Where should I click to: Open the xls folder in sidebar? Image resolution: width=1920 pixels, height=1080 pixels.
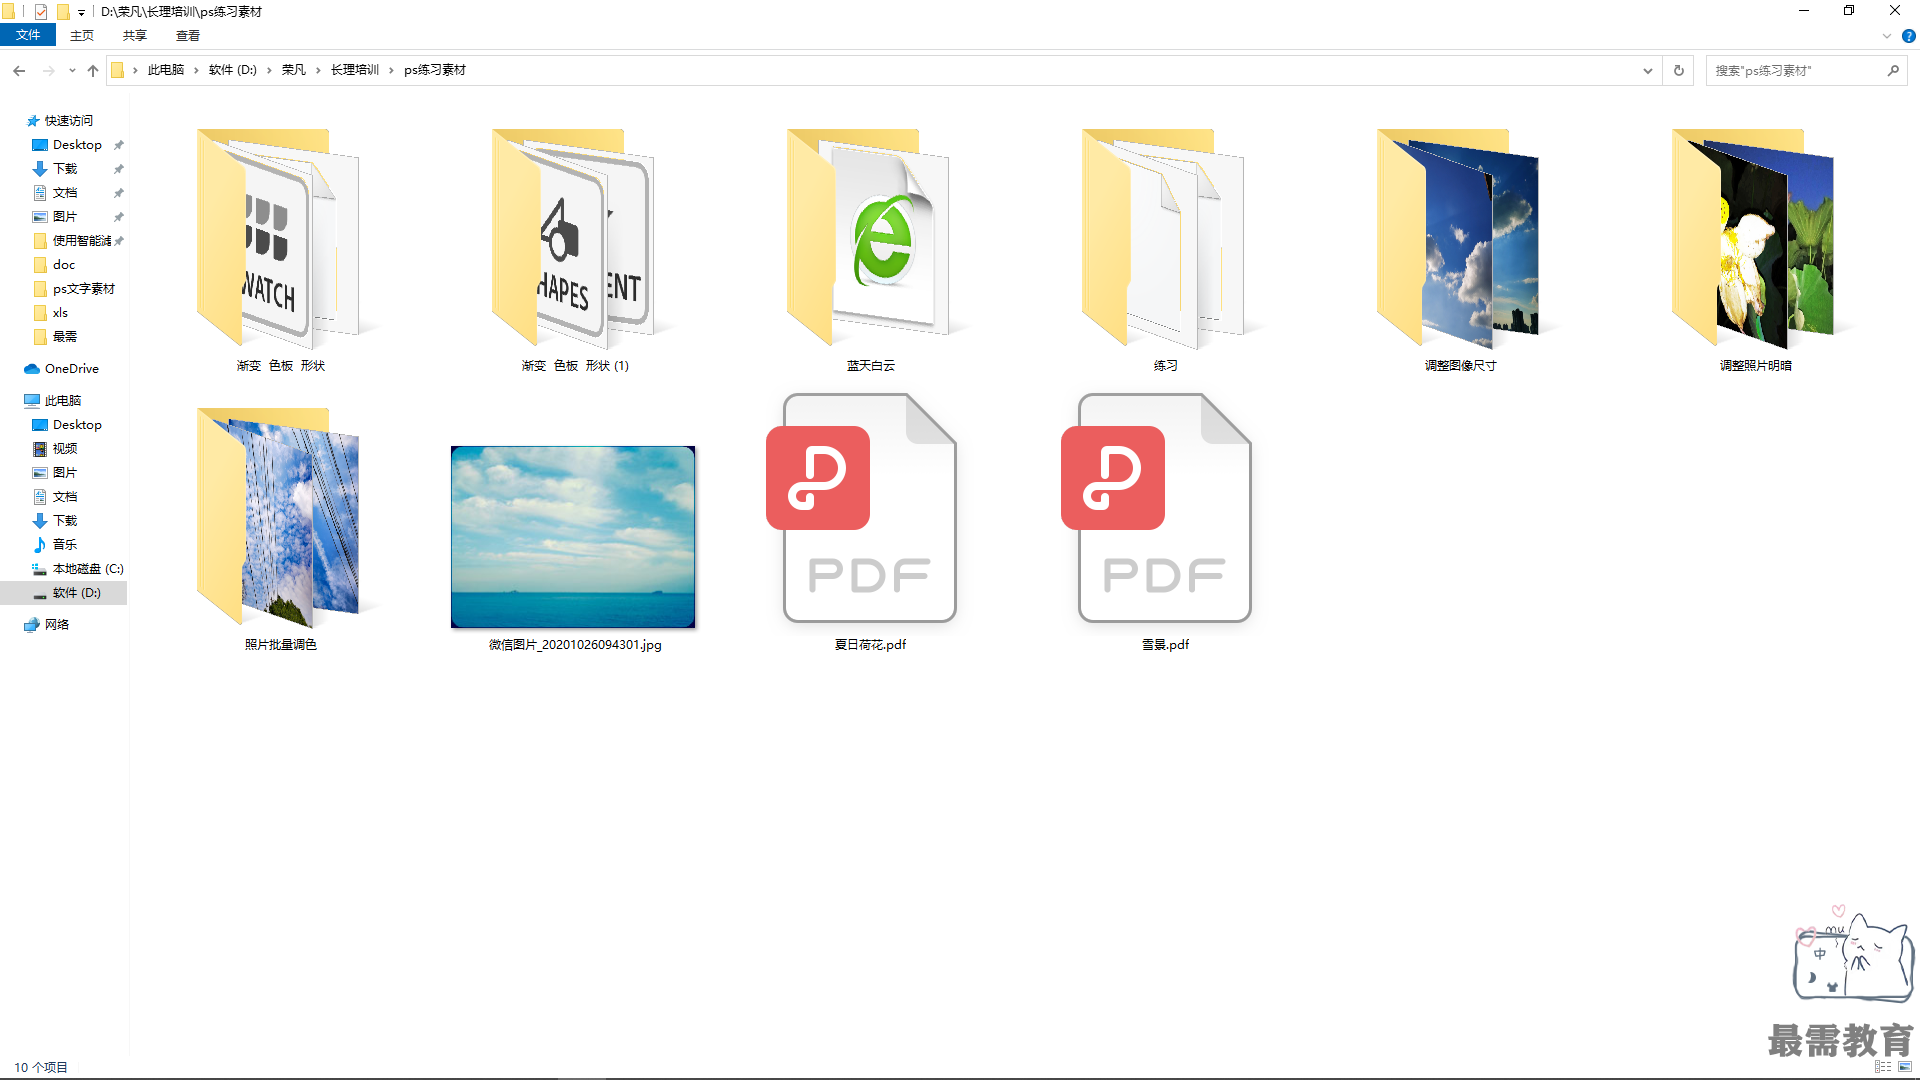pyautogui.click(x=60, y=313)
